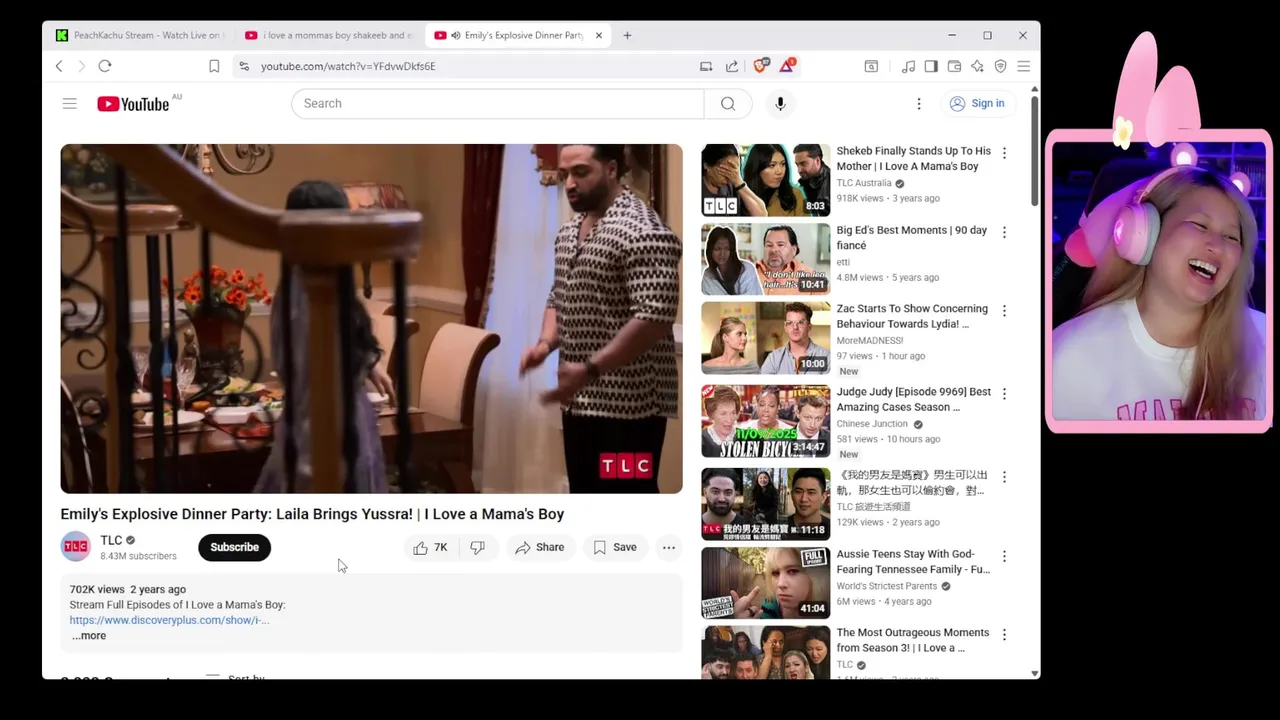Cast or picture-in-picture icon in address bar
The height and width of the screenshot is (720, 1280).
click(706, 66)
